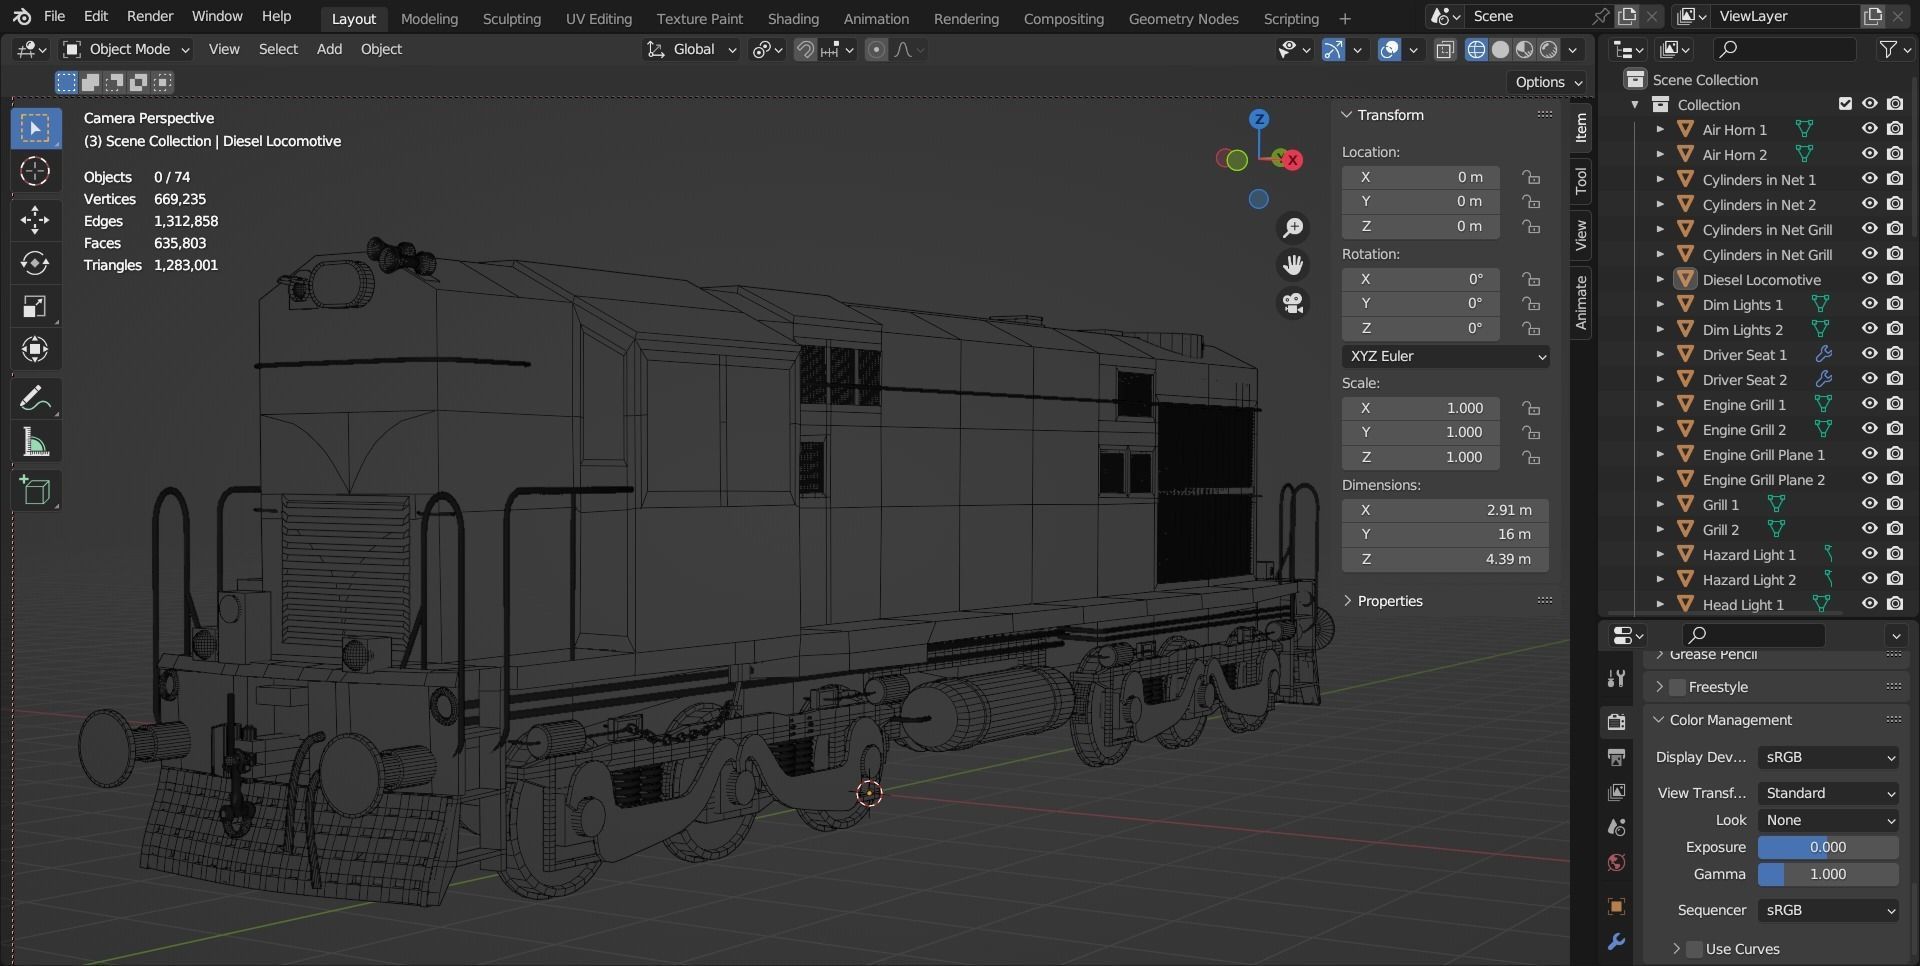Viewport: 1920px width, 966px height.
Task: Hide Diesel Locomotive in the viewport
Action: point(1870,279)
